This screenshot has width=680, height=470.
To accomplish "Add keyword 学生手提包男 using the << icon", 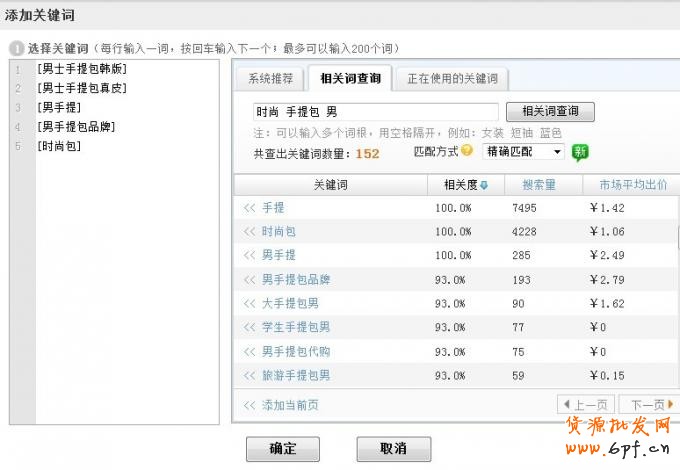I will point(249,327).
